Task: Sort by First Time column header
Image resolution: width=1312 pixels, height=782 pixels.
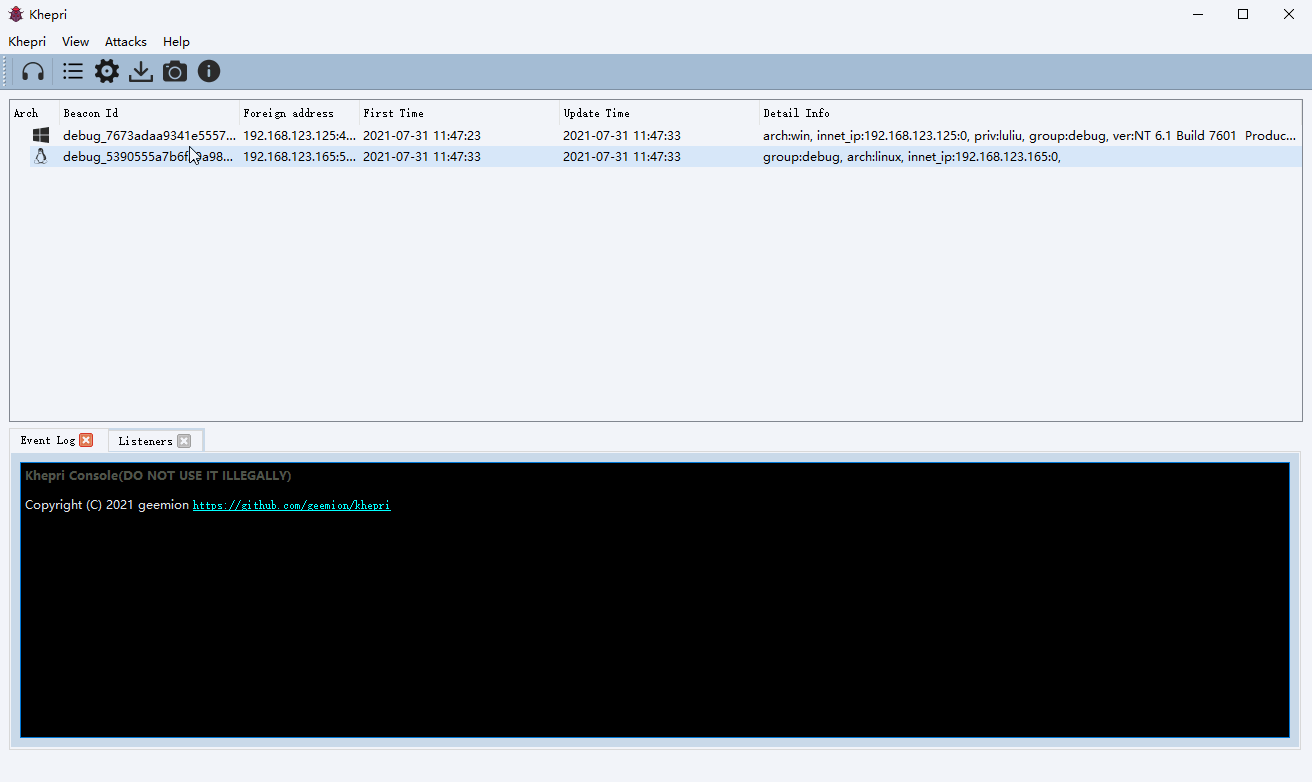Action: pos(459,113)
